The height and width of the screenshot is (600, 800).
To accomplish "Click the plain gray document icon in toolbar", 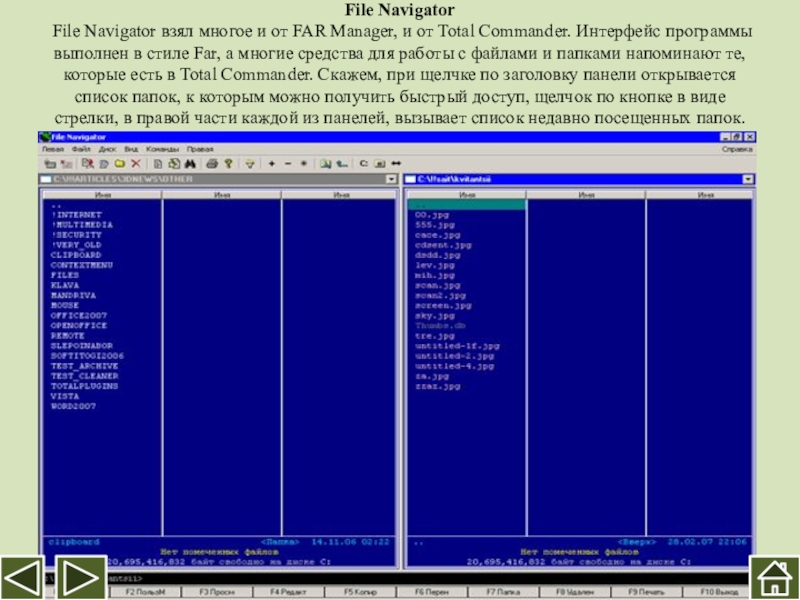I will click(158, 164).
